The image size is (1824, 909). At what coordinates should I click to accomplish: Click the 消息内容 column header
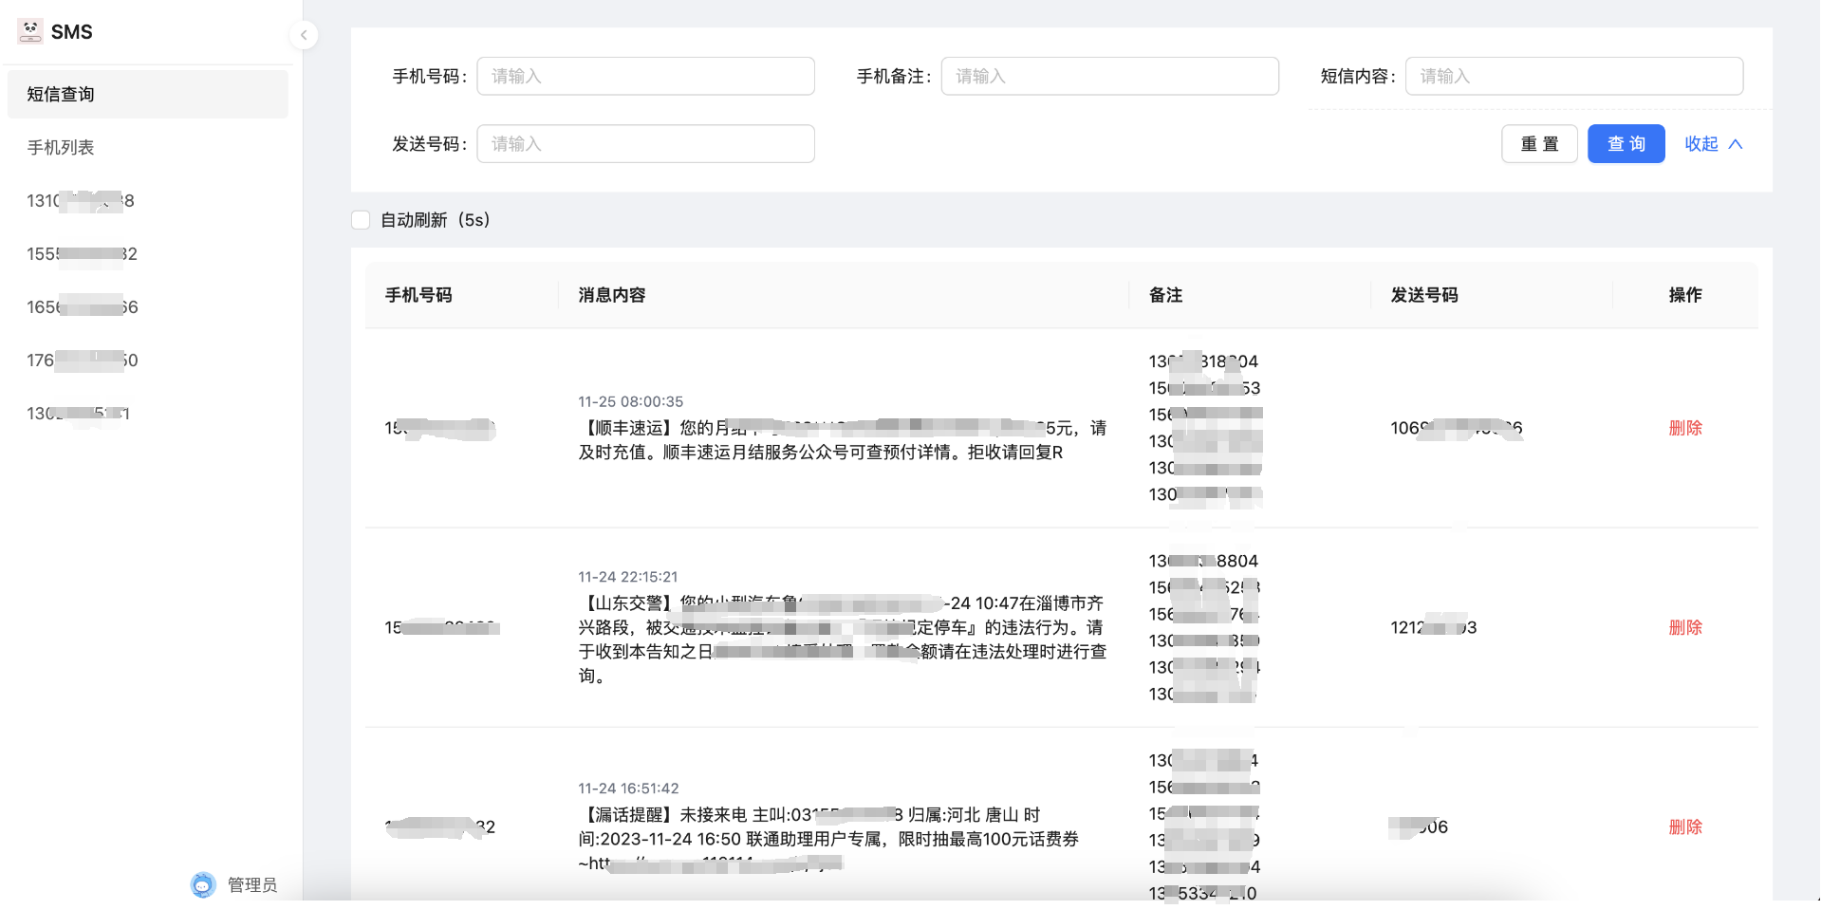click(612, 295)
